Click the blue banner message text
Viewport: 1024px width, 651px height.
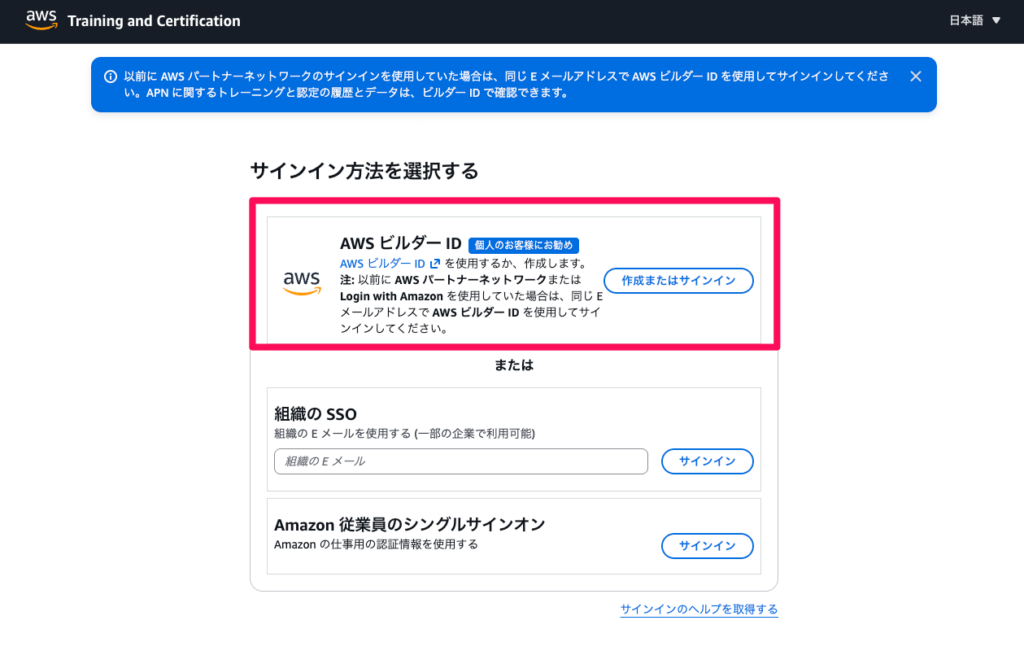click(500, 84)
